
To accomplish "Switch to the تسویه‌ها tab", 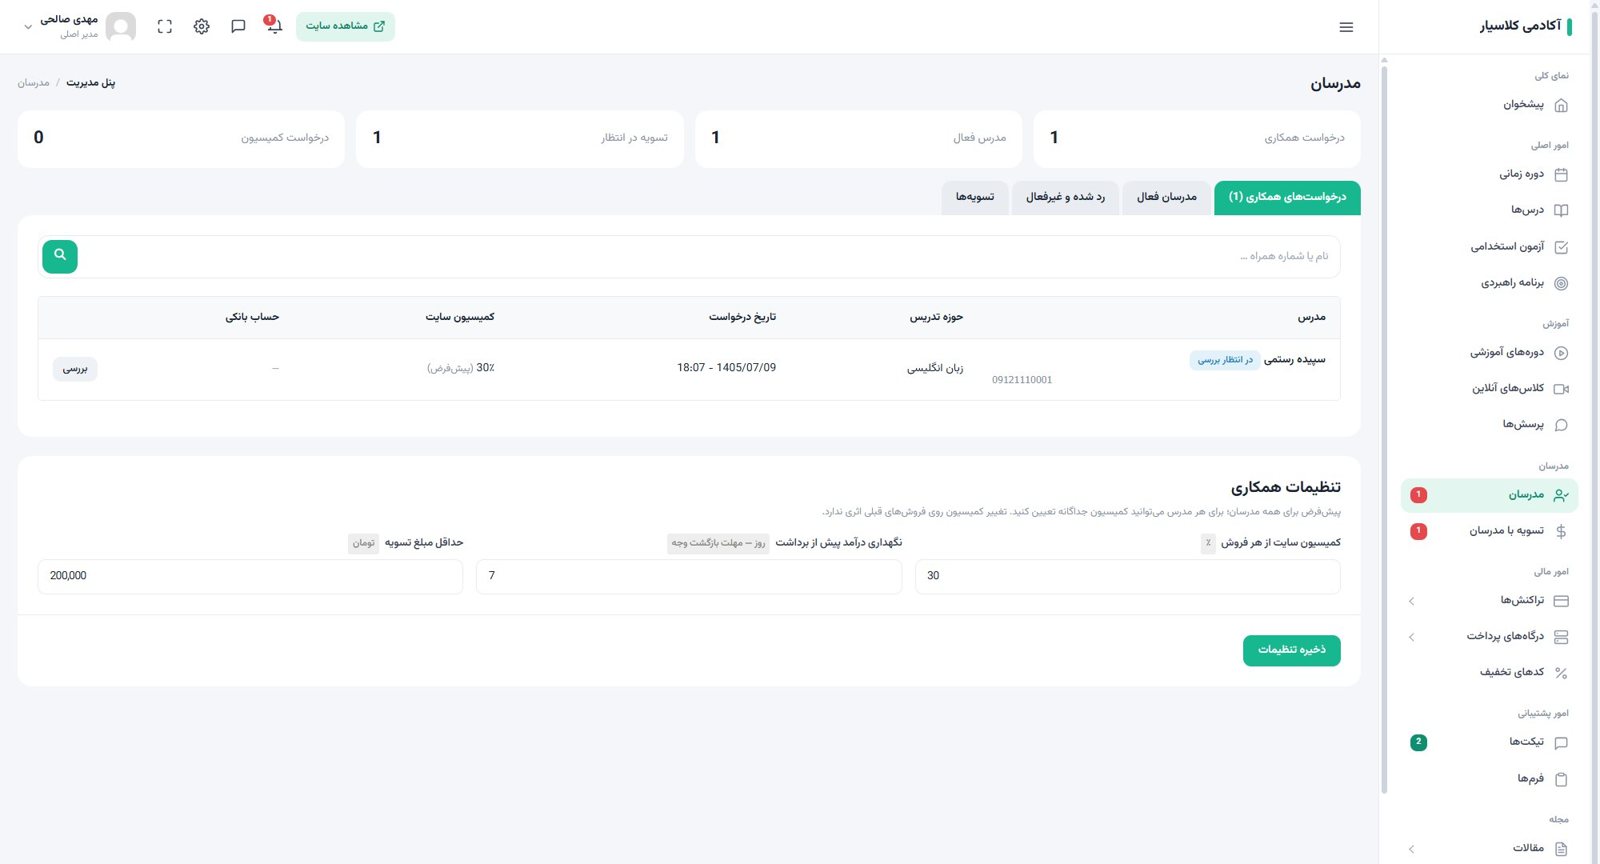I will click(975, 198).
